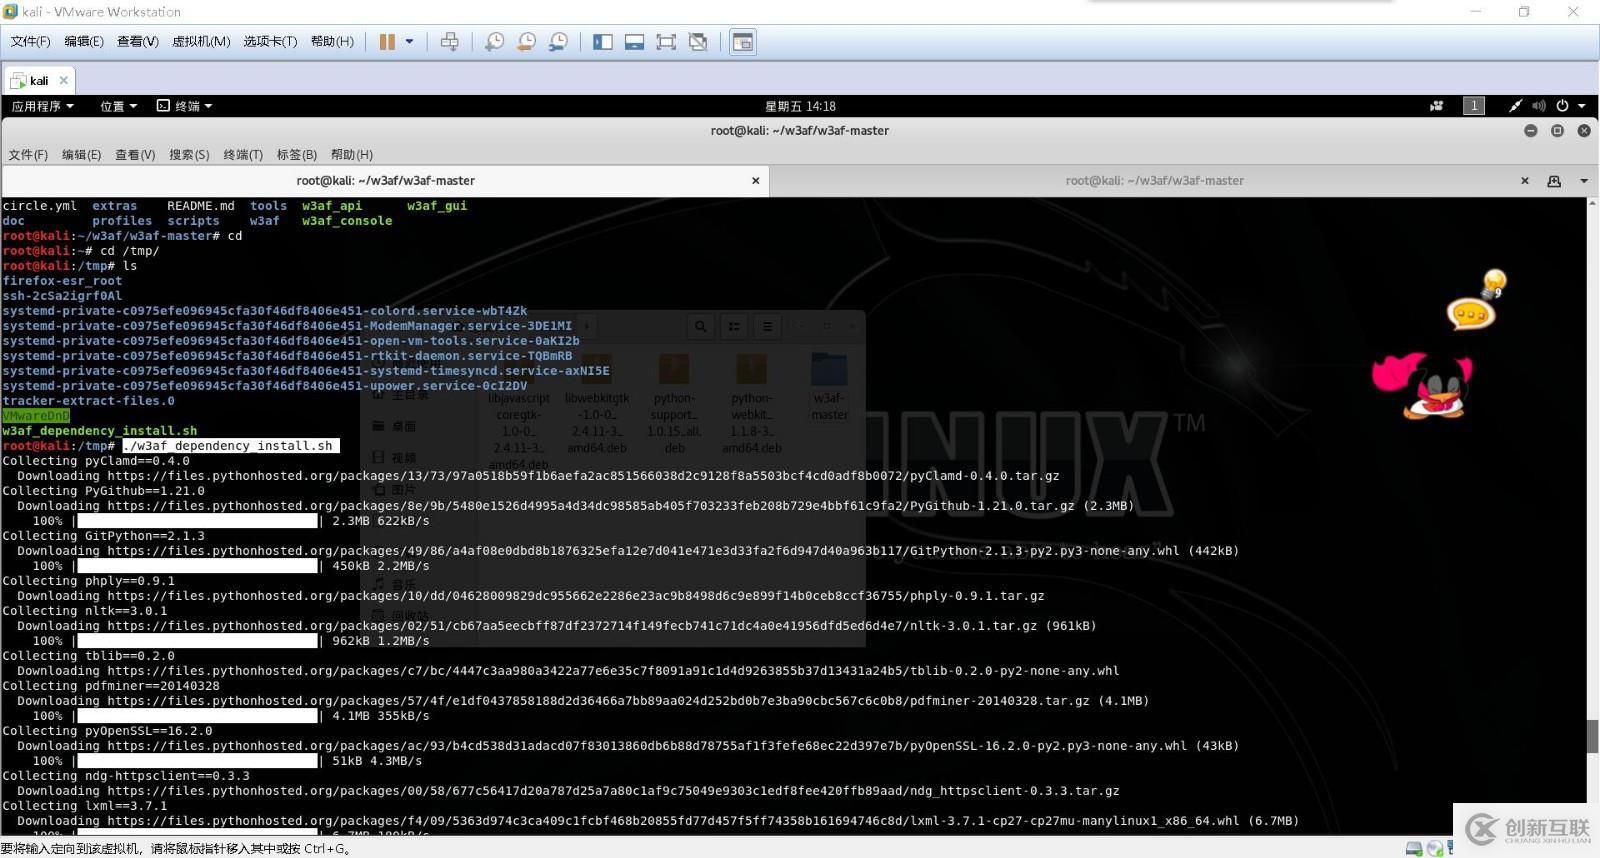This screenshot has height=858, width=1600.
Task: Open VMware 文件(F) menu
Action: (x=30, y=42)
